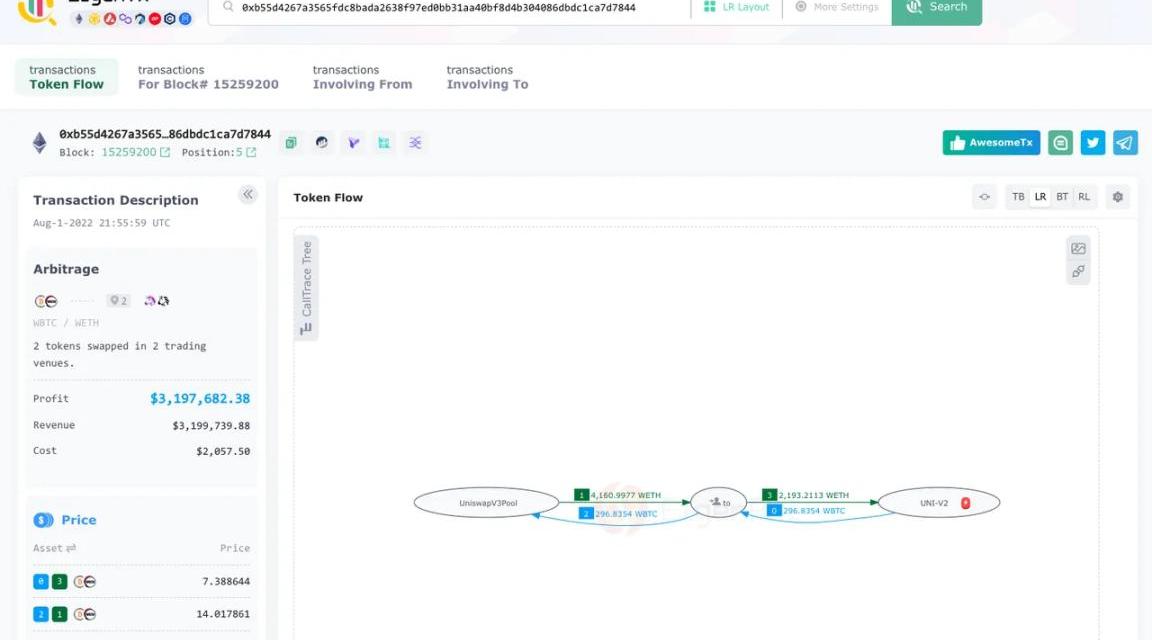Switch to transactions For Block# 15259200 tab
The image size is (1152, 640).
[x=208, y=77]
